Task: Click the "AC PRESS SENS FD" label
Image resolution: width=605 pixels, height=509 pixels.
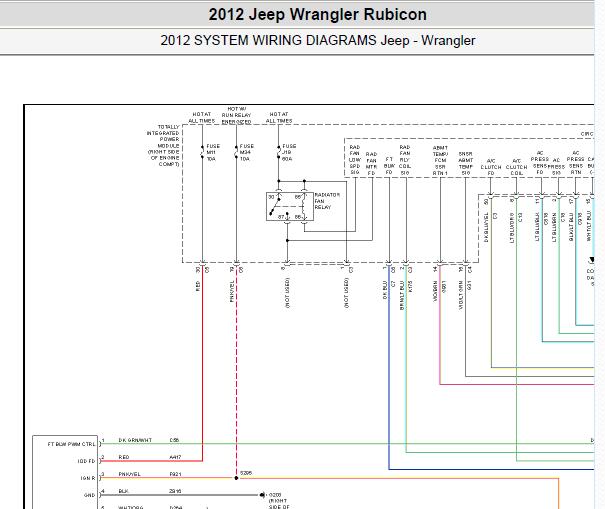Action: [540, 162]
